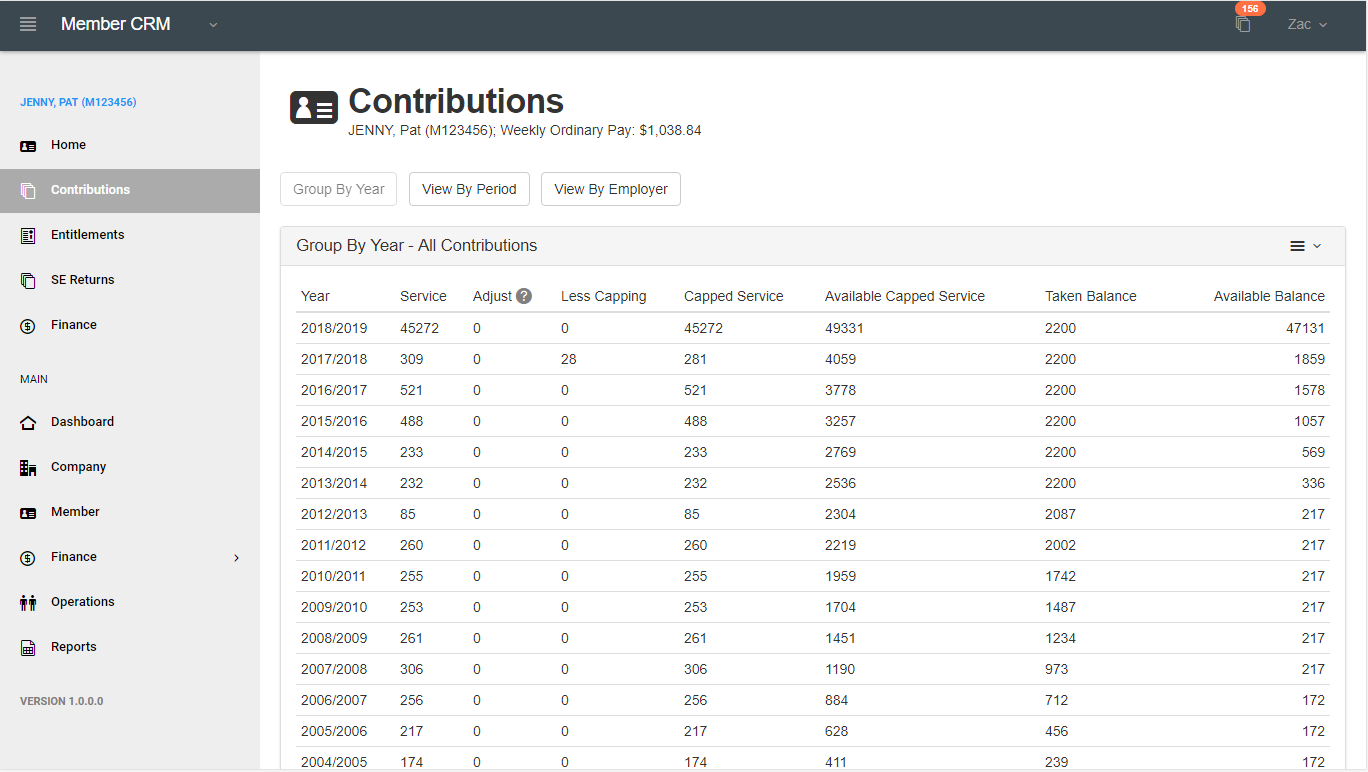1368x772 pixels.
Task: Open the Zac user menu dropdown
Action: pos(1307,24)
